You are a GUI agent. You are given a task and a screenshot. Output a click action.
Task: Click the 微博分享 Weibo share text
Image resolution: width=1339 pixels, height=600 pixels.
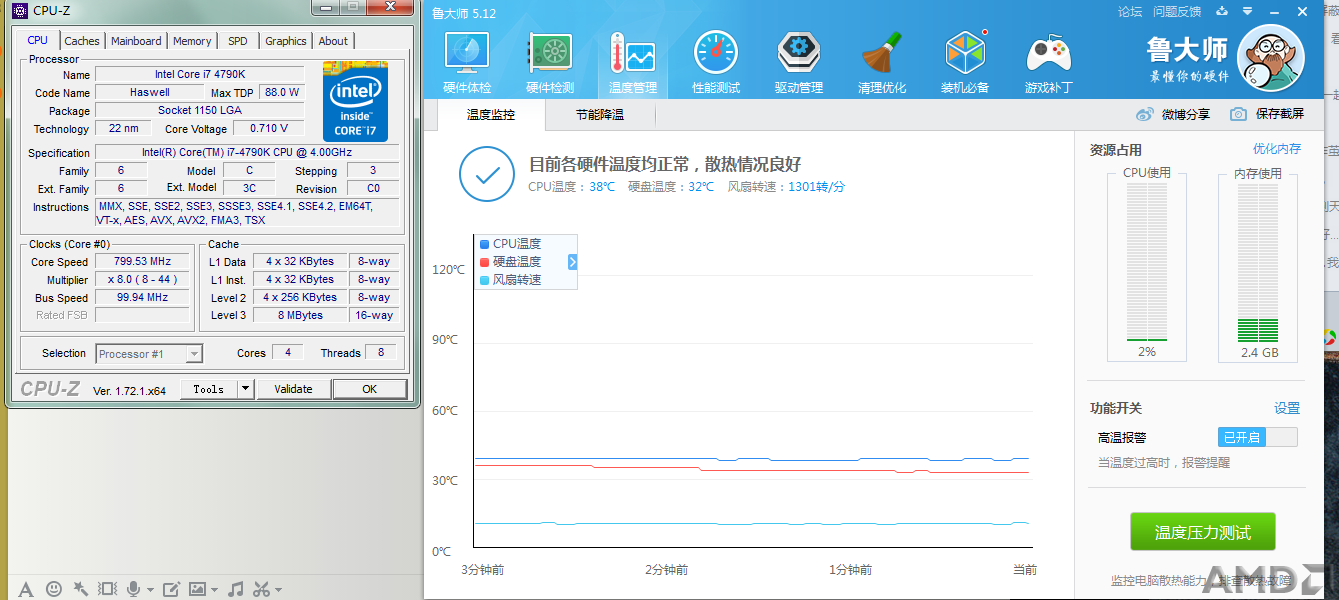click(1186, 114)
